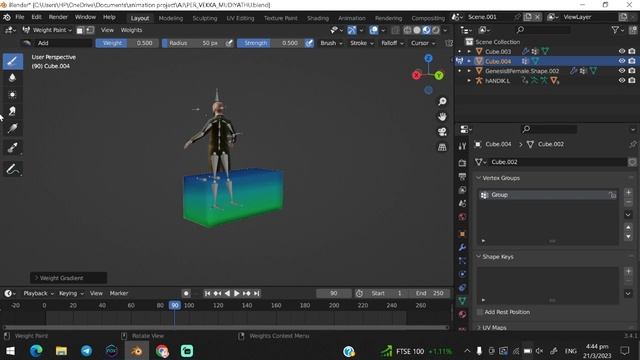This screenshot has width=640, height=360.
Task: Select the Sample Weight eyedropper tool
Action: click(13, 147)
